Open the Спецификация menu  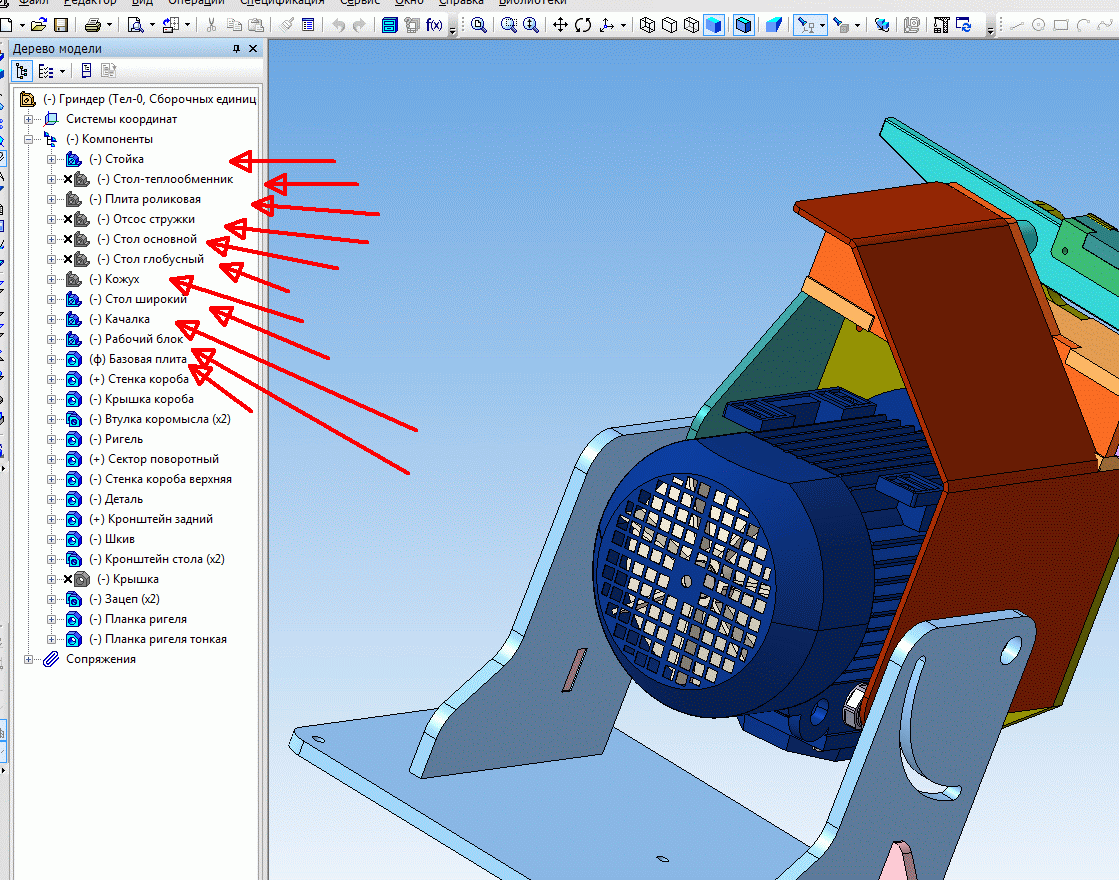pyautogui.click(x=283, y=2)
